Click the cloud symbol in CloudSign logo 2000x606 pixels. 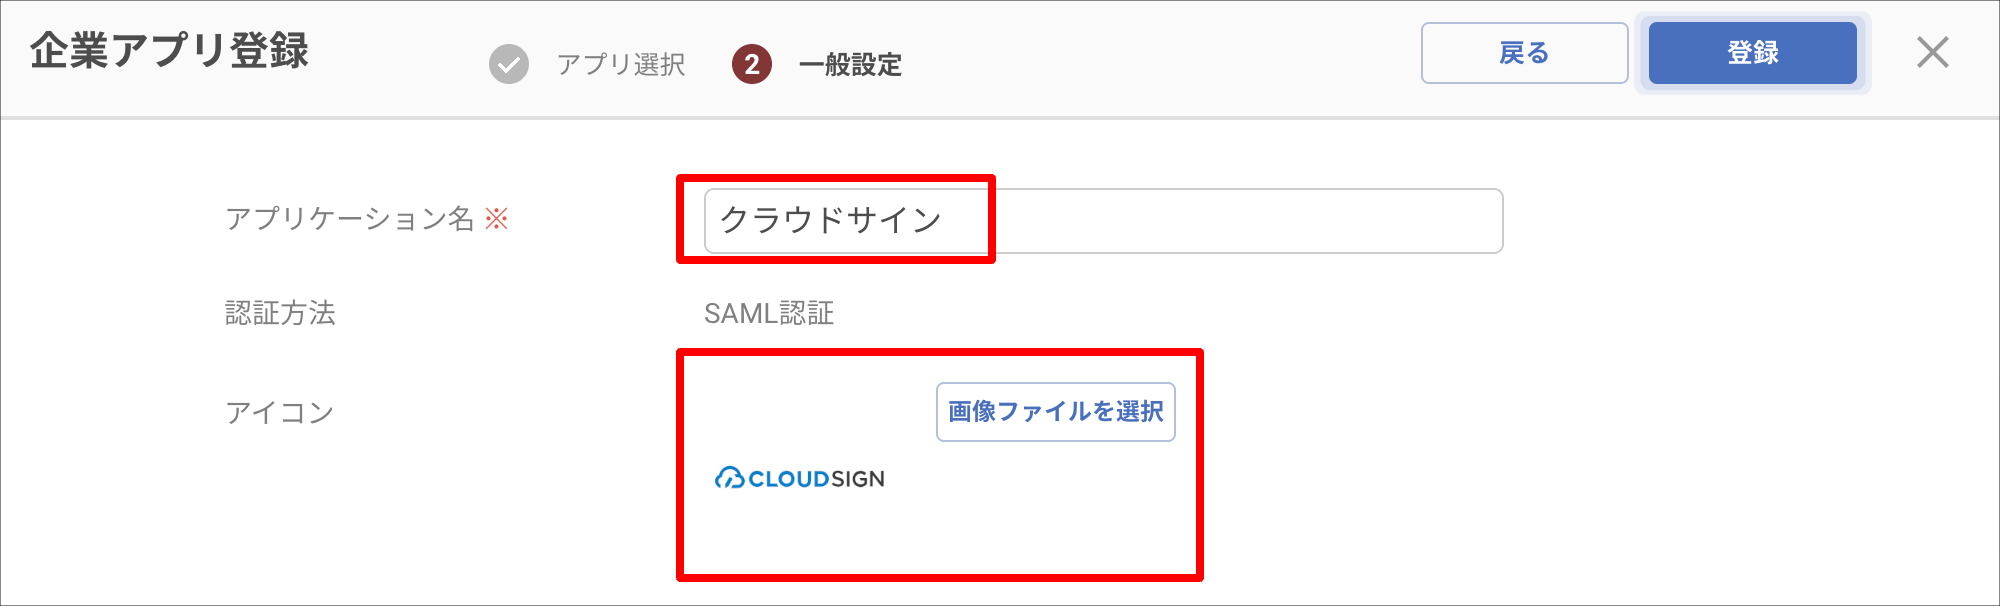tap(729, 479)
